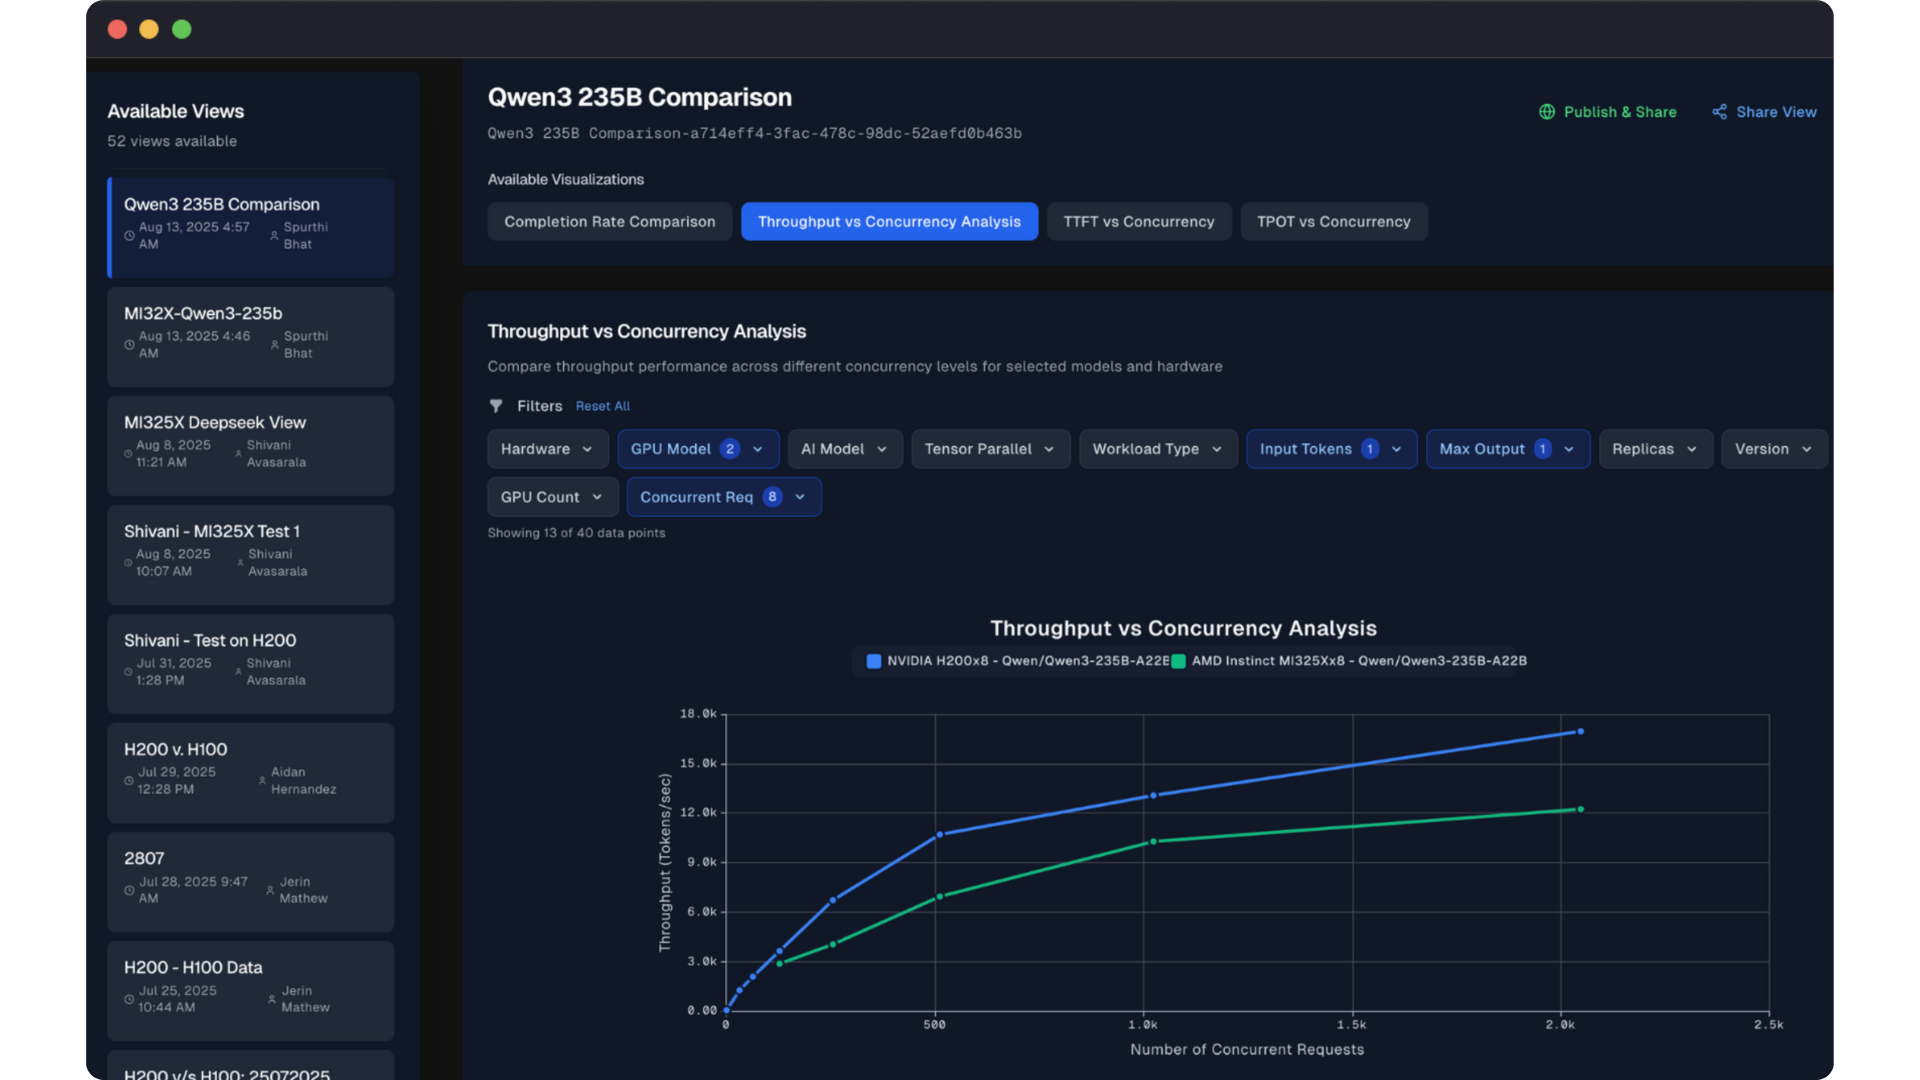Click the clock icon in MI32X-Qwen3-235b card
The width and height of the screenshot is (1920, 1080).
coord(129,345)
